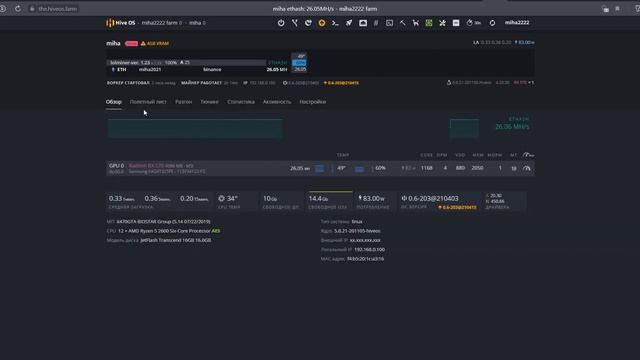Open the Активность tab

coord(277,102)
